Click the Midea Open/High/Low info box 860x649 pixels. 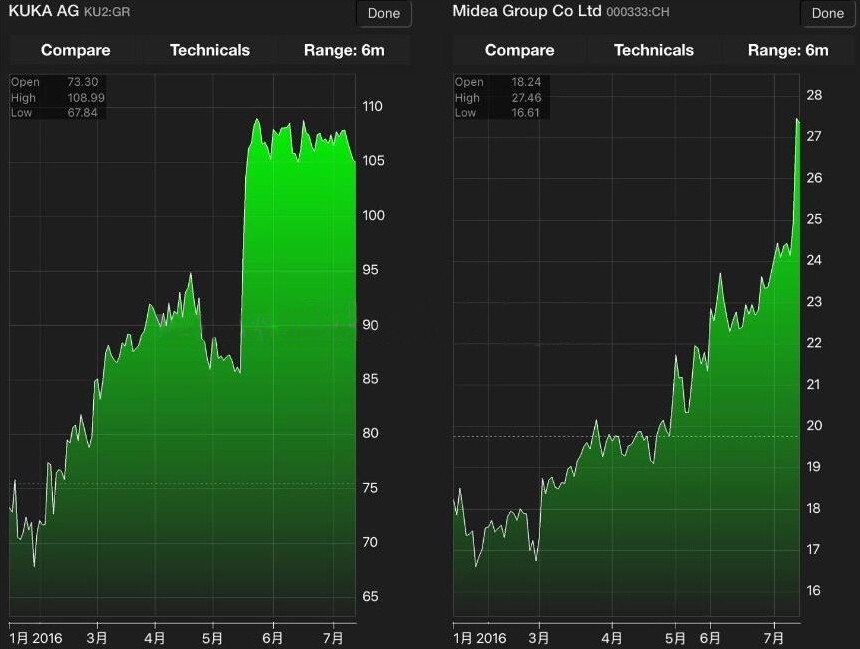coord(500,97)
